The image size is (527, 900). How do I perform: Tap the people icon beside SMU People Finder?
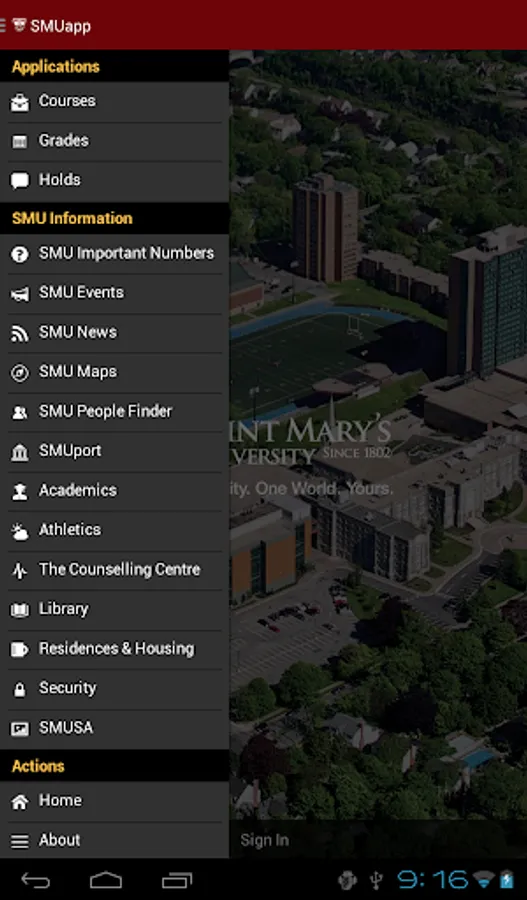[20, 413]
